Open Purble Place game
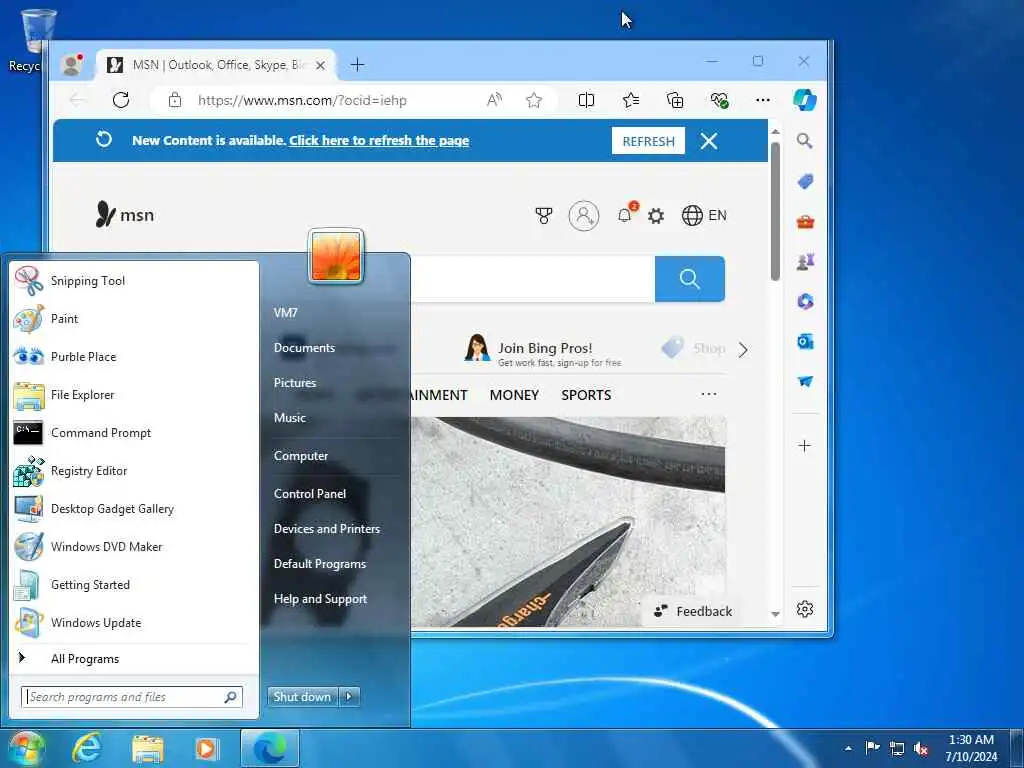1024x768 pixels. pyautogui.click(x=134, y=357)
